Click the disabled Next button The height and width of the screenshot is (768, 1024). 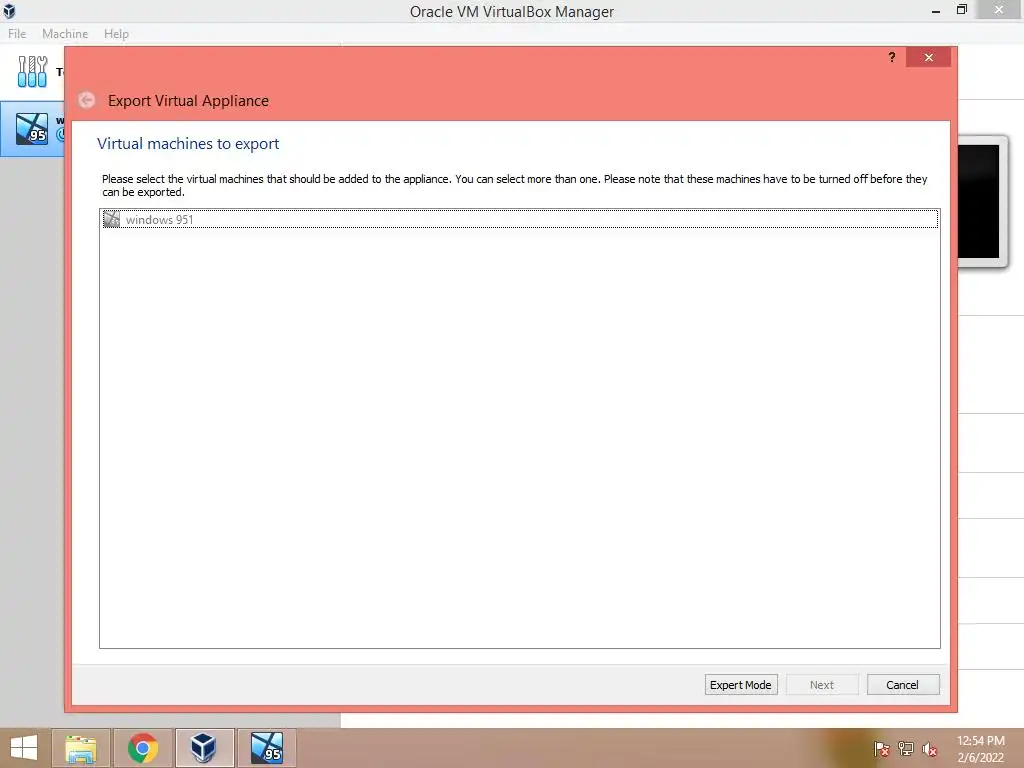click(x=822, y=684)
